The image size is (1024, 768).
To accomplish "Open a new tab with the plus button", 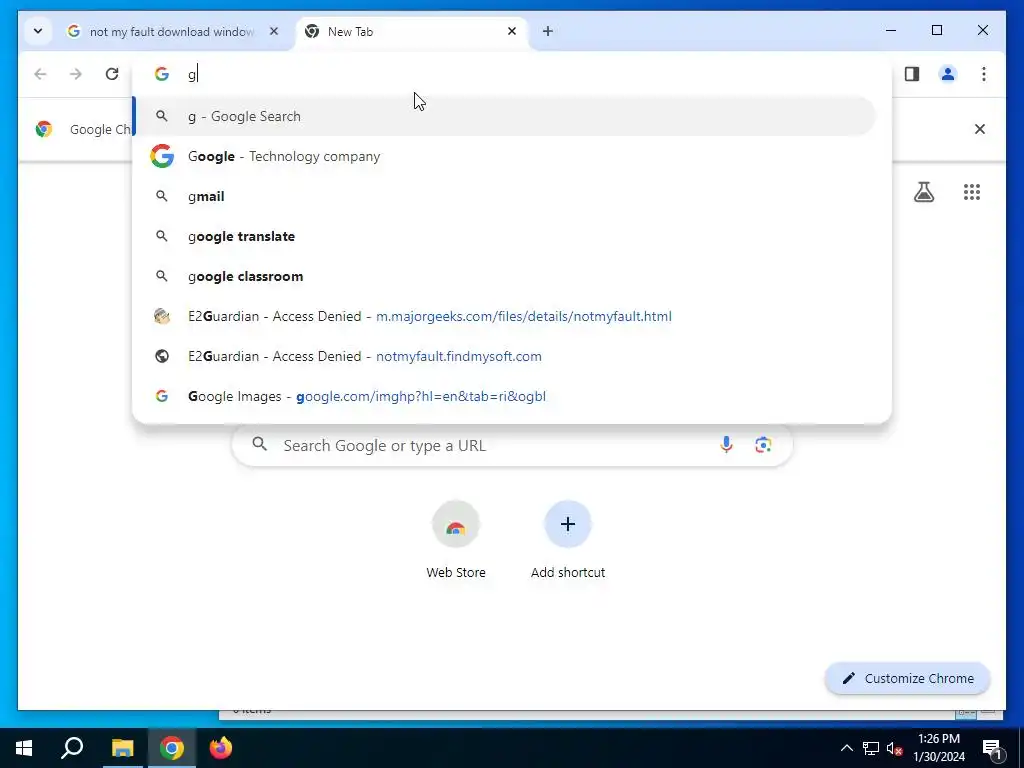I will [548, 31].
